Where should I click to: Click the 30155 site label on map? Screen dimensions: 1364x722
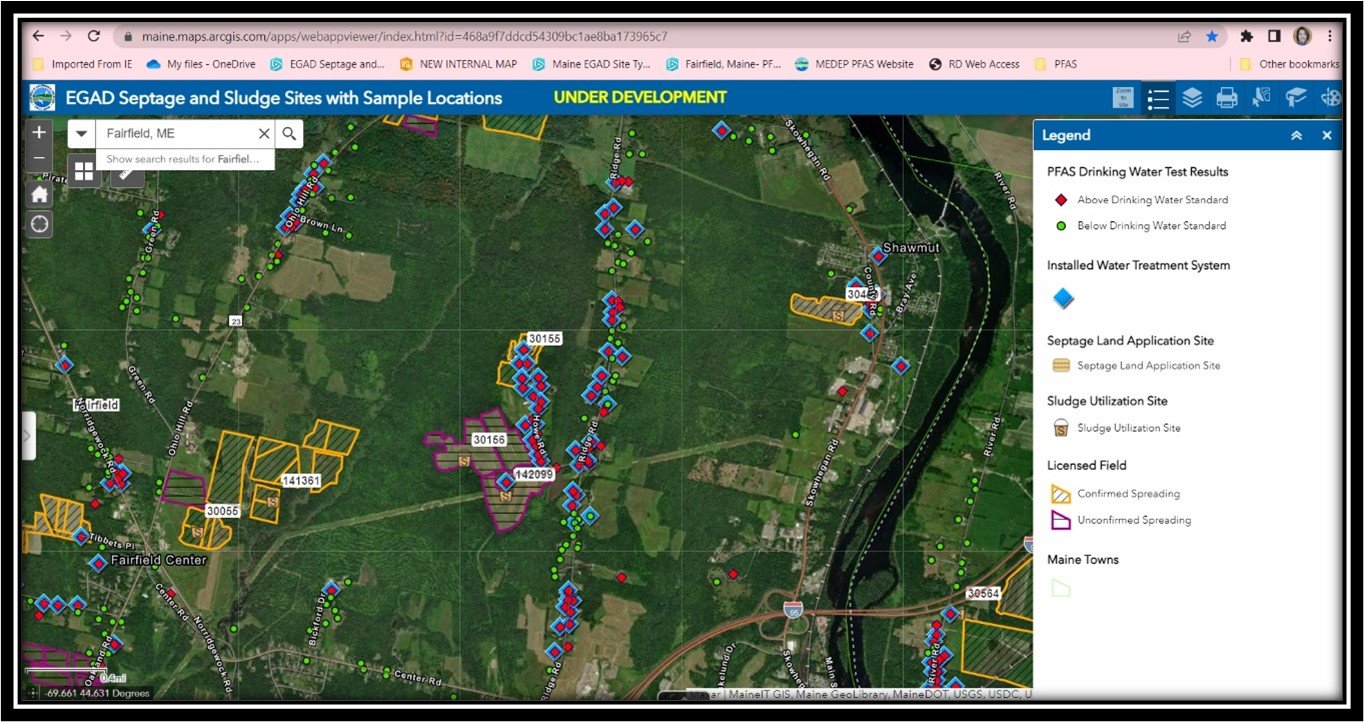pyautogui.click(x=544, y=339)
